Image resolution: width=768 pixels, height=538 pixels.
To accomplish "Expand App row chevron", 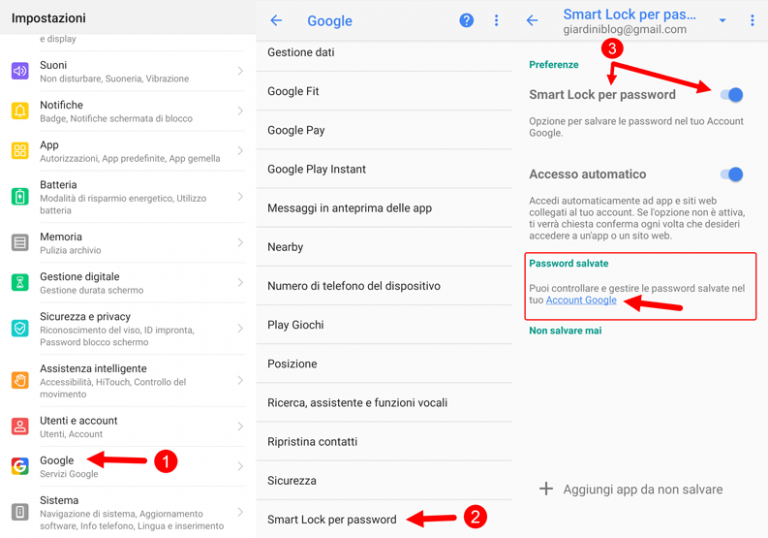I will [240, 150].
